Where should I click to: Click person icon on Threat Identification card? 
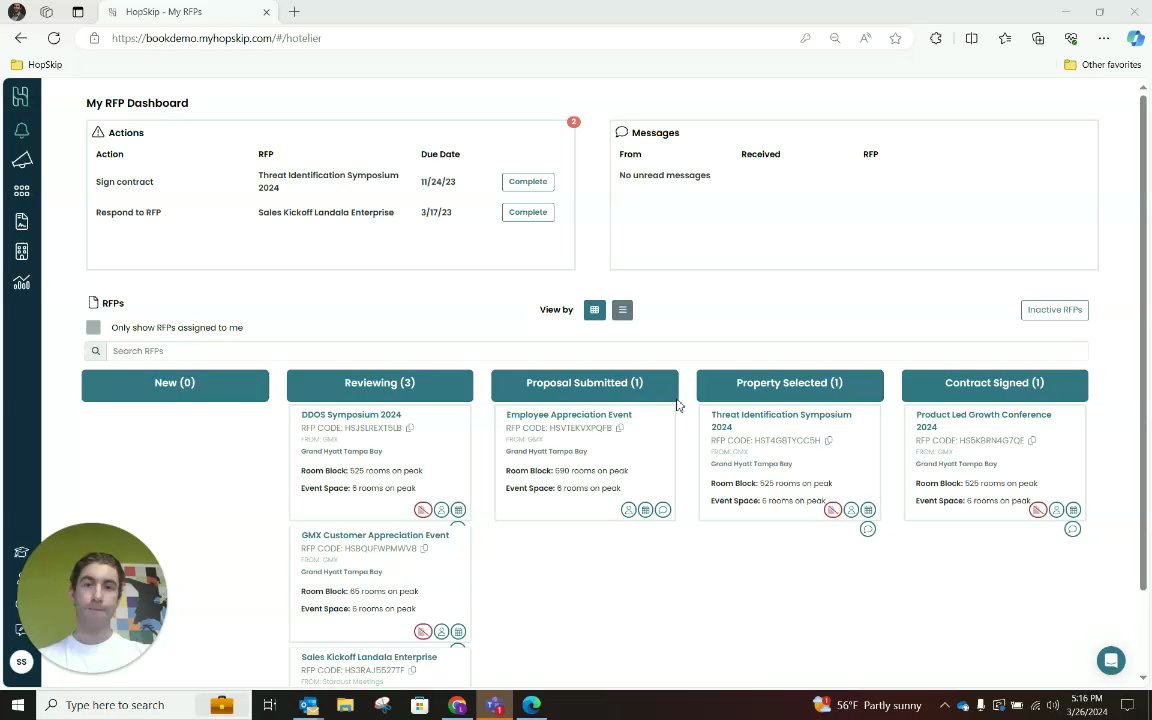coord(851,509)
